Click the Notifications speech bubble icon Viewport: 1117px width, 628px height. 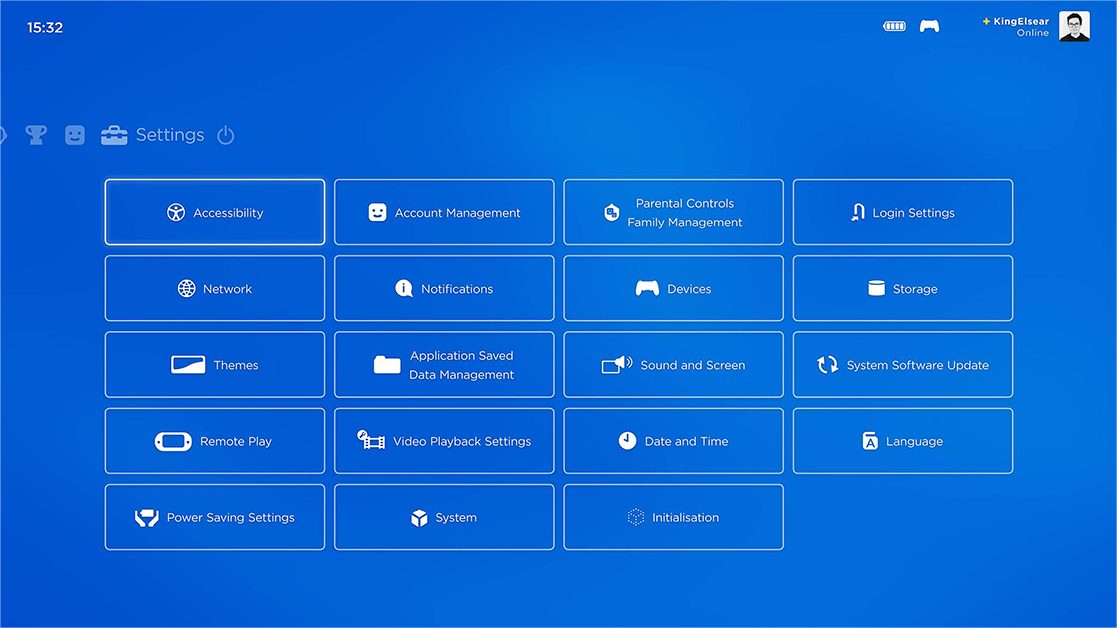(404, 289)
